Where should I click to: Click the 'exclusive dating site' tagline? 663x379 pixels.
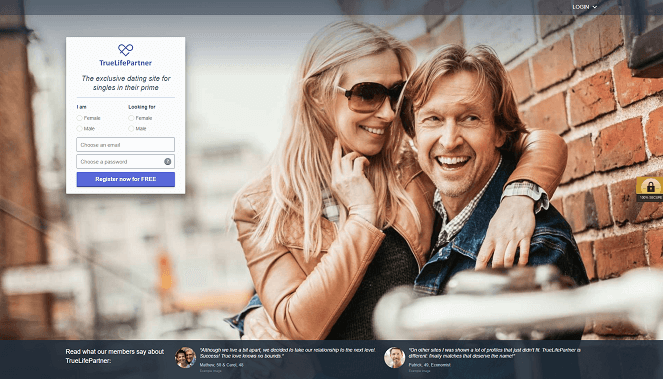click(x=126, y=83)
